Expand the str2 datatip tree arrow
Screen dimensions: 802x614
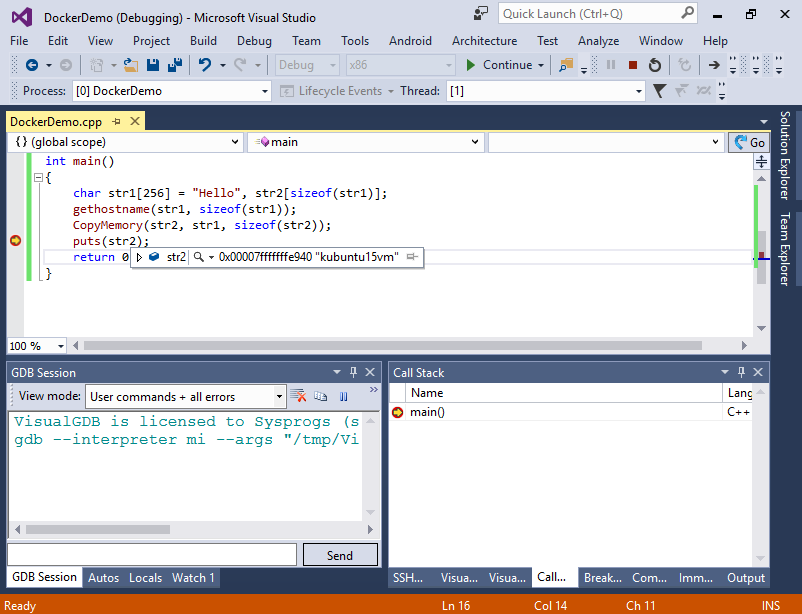coord(139,257)
